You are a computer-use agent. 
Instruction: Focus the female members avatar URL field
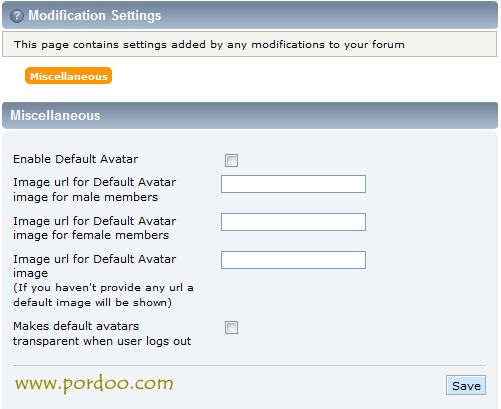click(293, 222)
